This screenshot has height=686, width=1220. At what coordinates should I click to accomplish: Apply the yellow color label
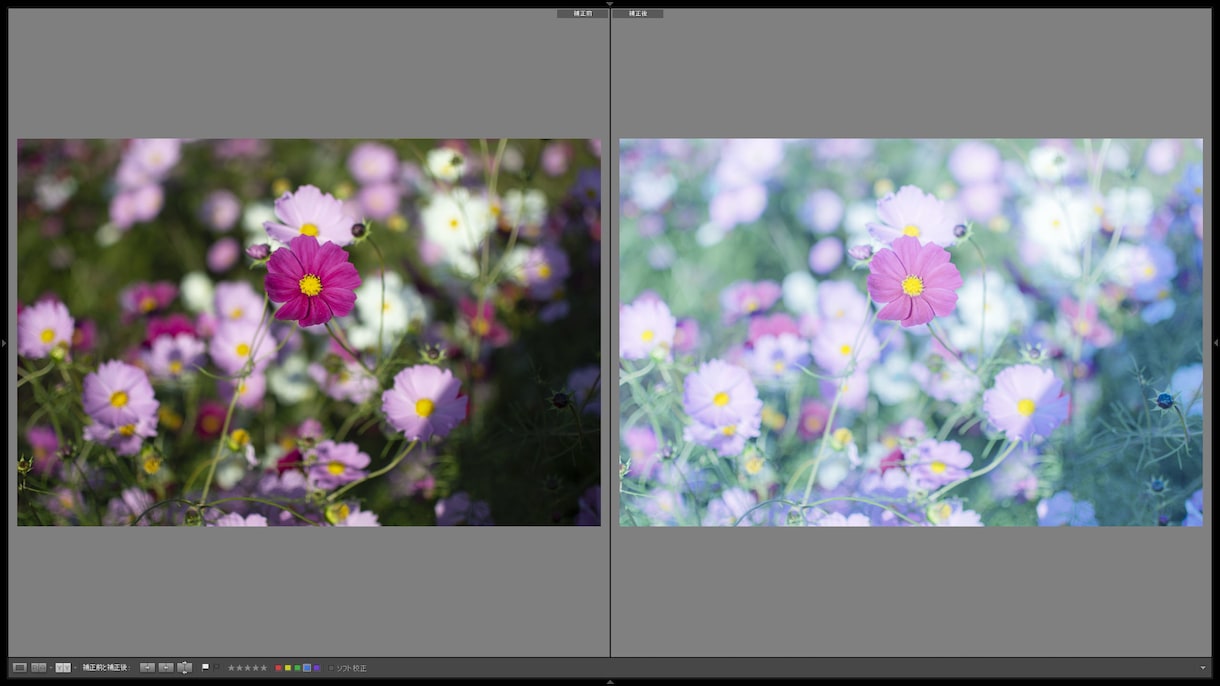[x=288, y=668]
